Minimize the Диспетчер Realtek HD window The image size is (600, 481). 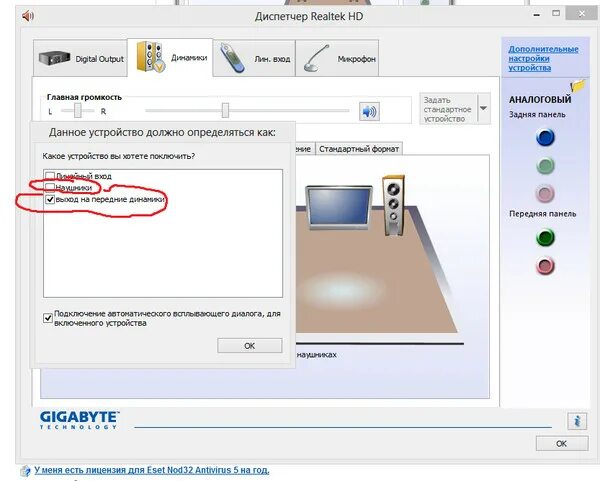click(x=537, y=15)
